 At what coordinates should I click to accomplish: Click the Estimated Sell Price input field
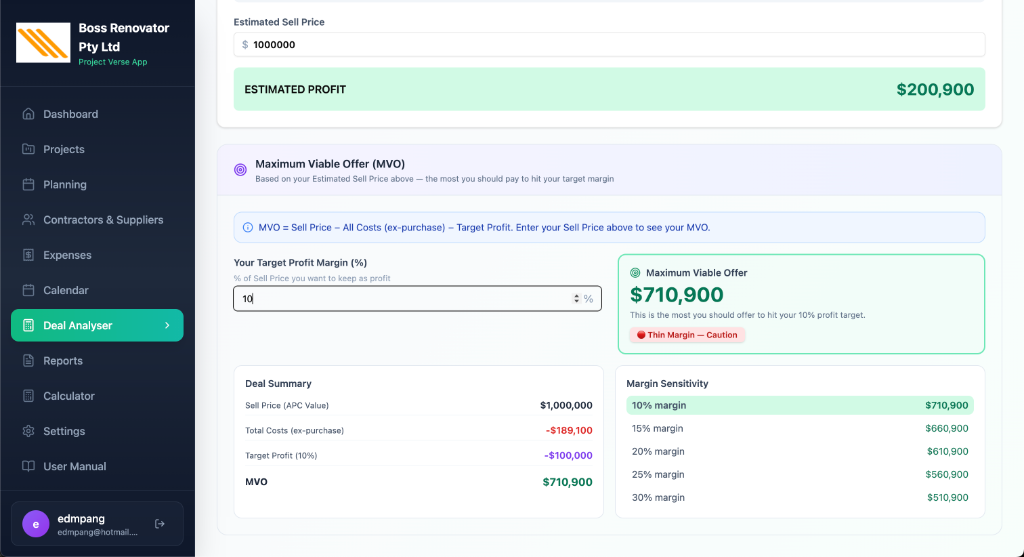(x=609, y=44)
